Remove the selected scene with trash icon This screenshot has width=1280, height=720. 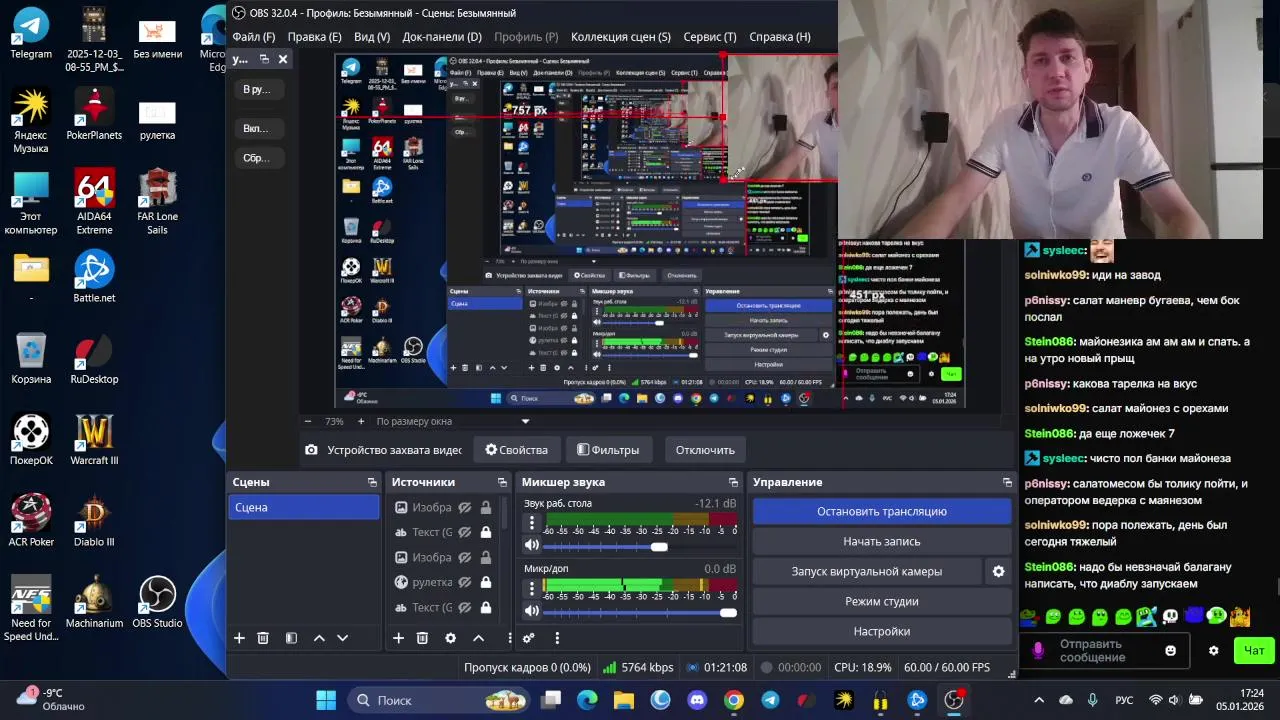point(263,638)
